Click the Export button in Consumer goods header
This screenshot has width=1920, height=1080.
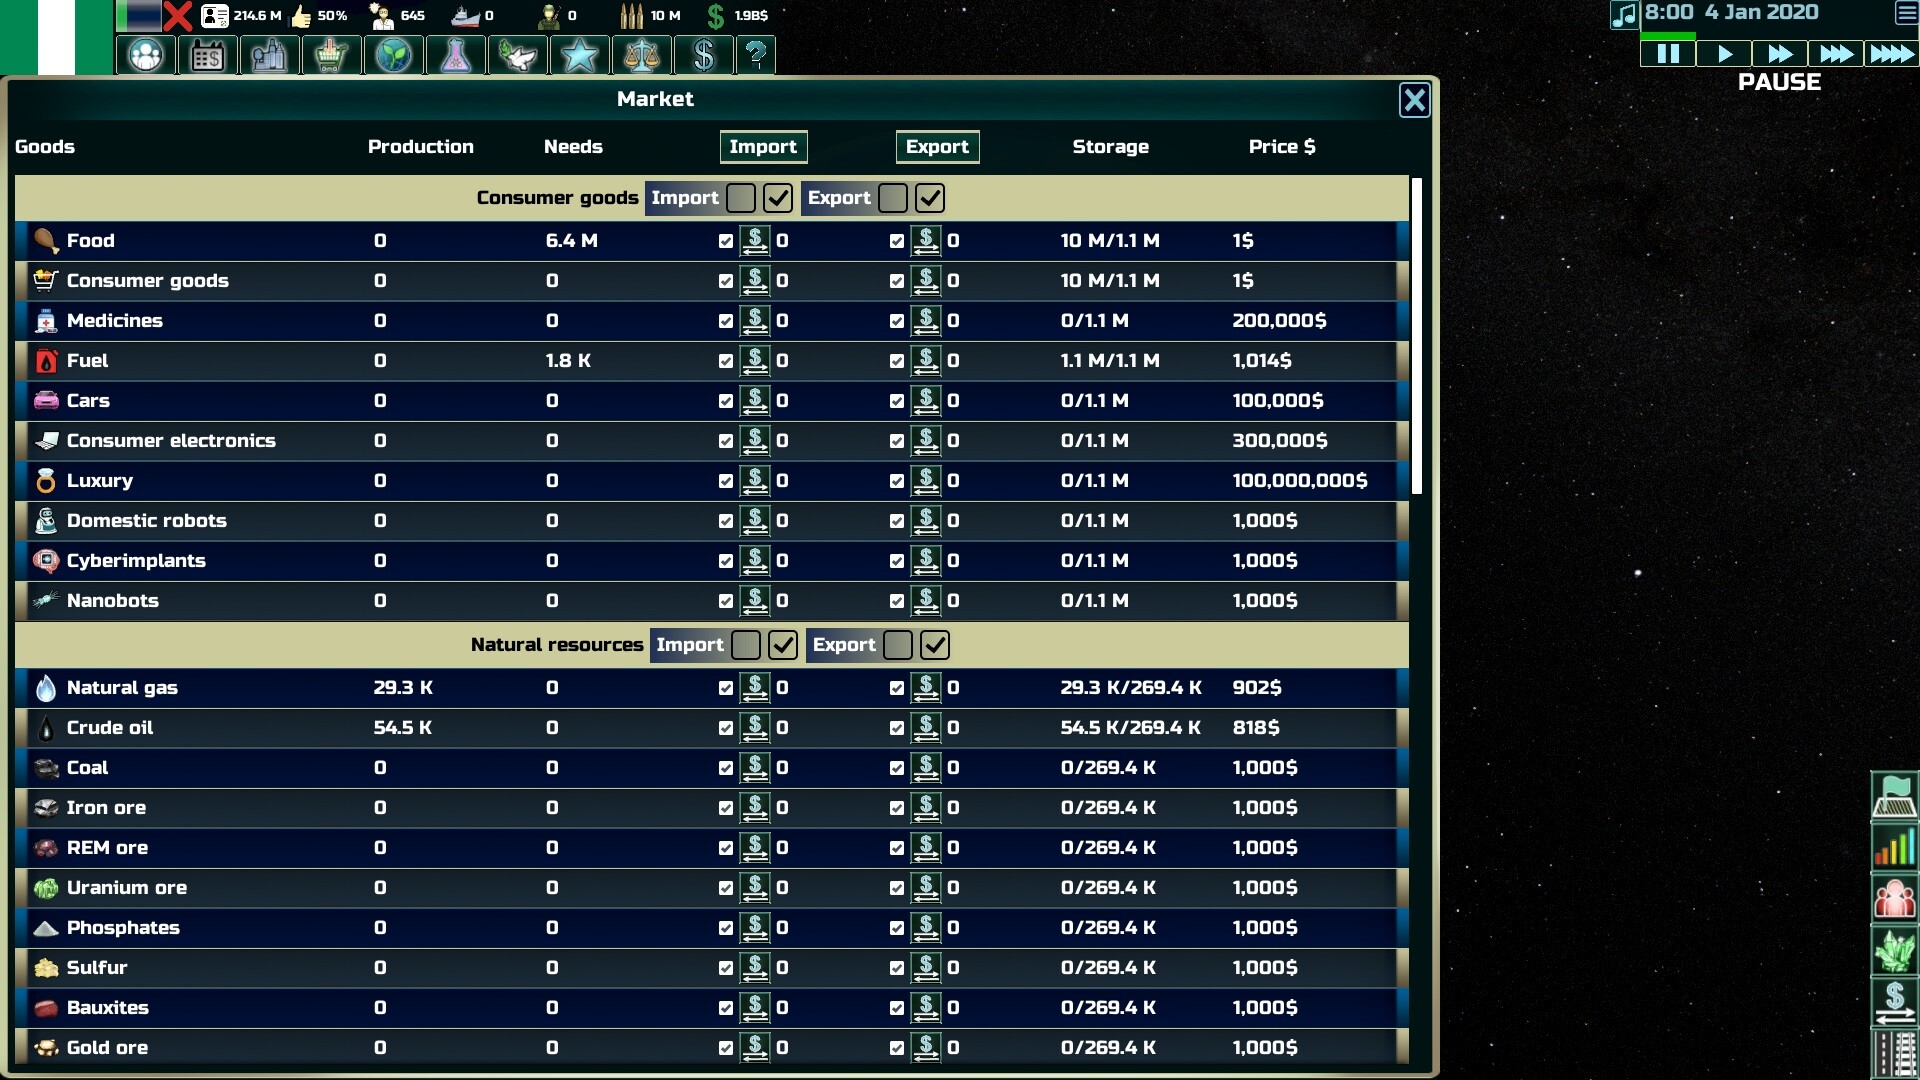[840, 198]
